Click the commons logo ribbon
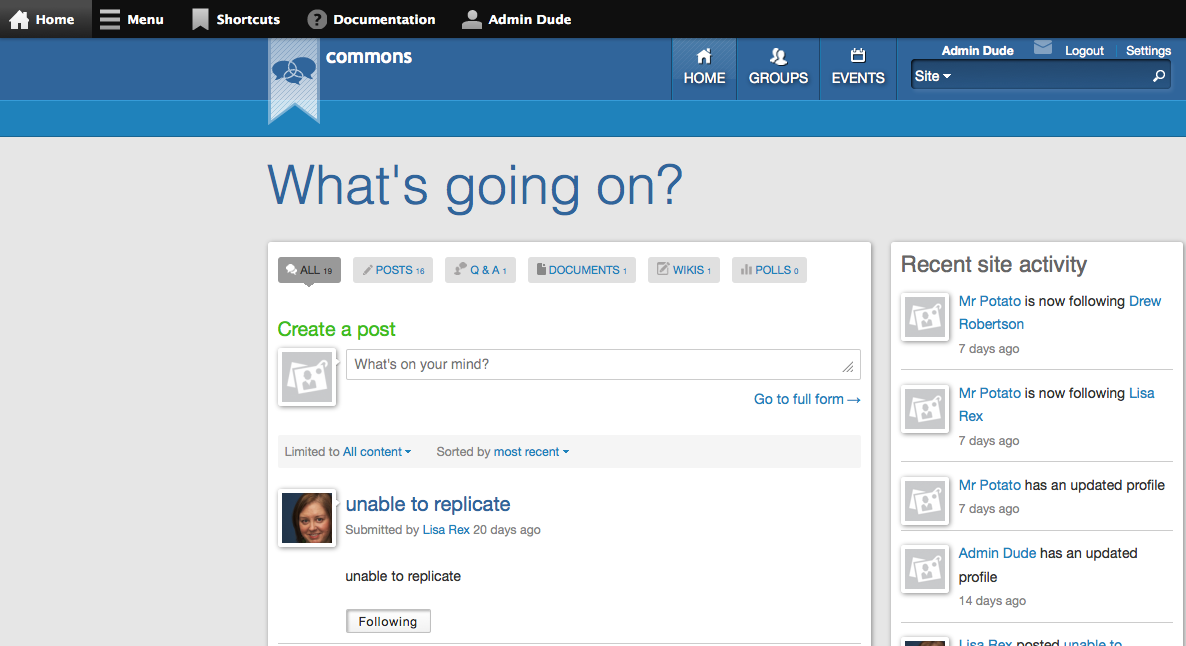1186x646 pixels. tap(293, 82)
